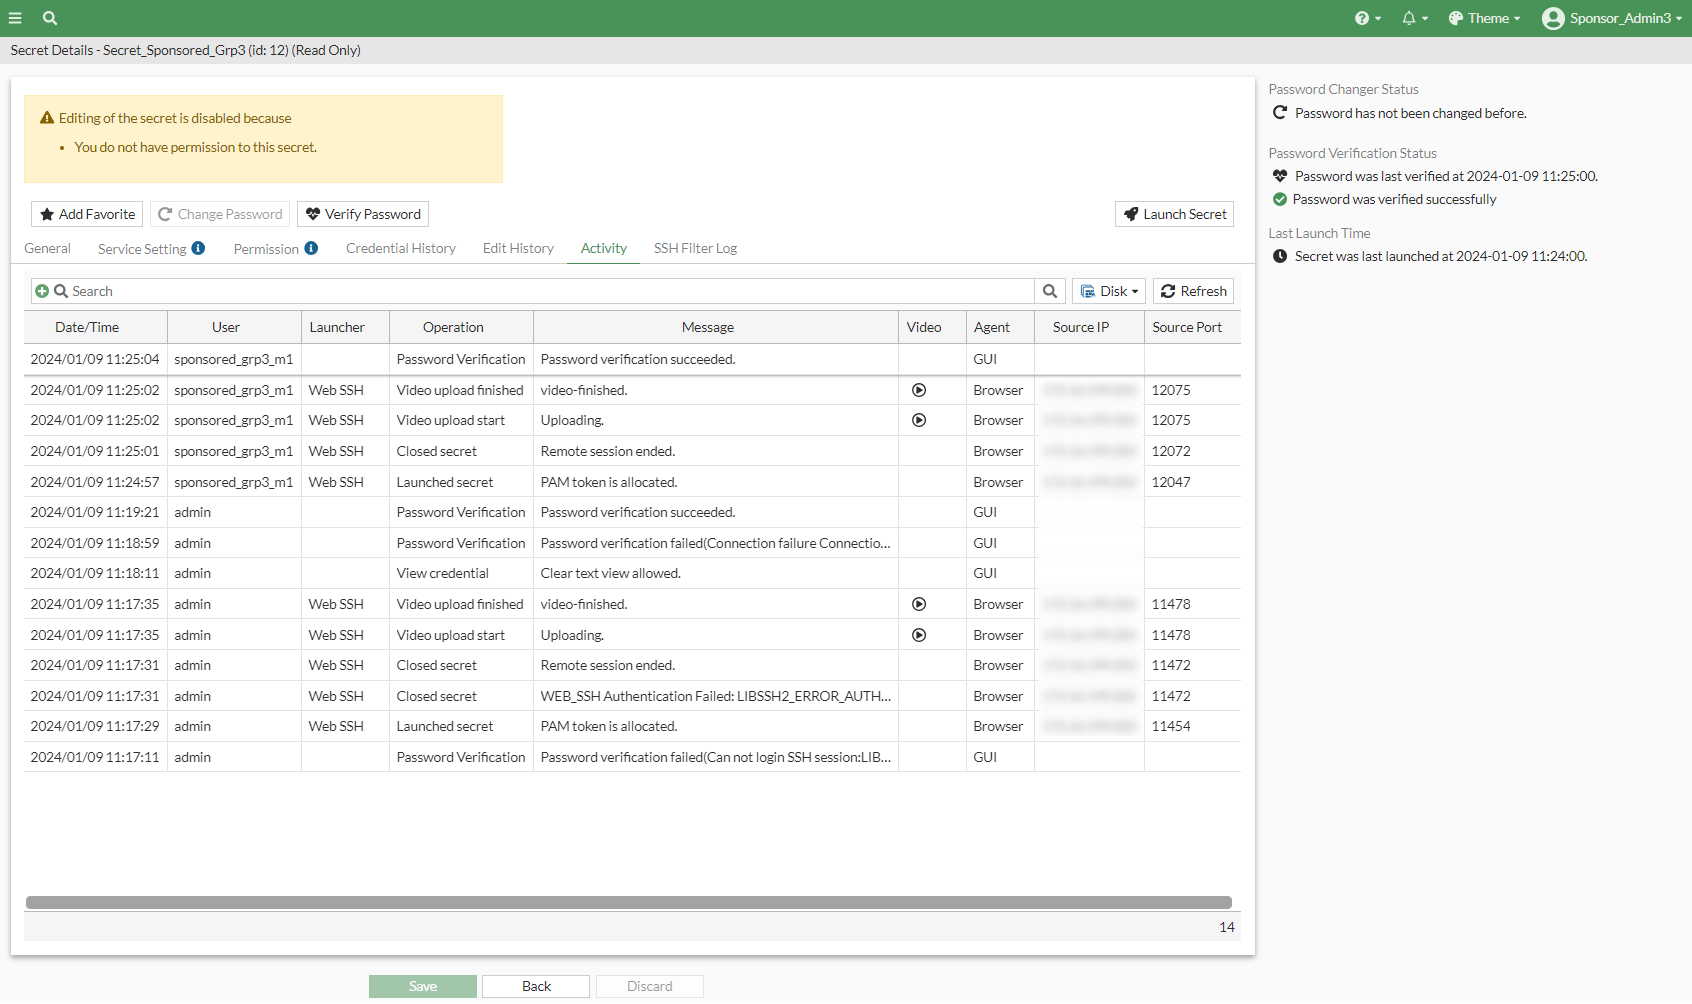
Task: Open the SSH Filter Log tab
Action: coord(695,248)
